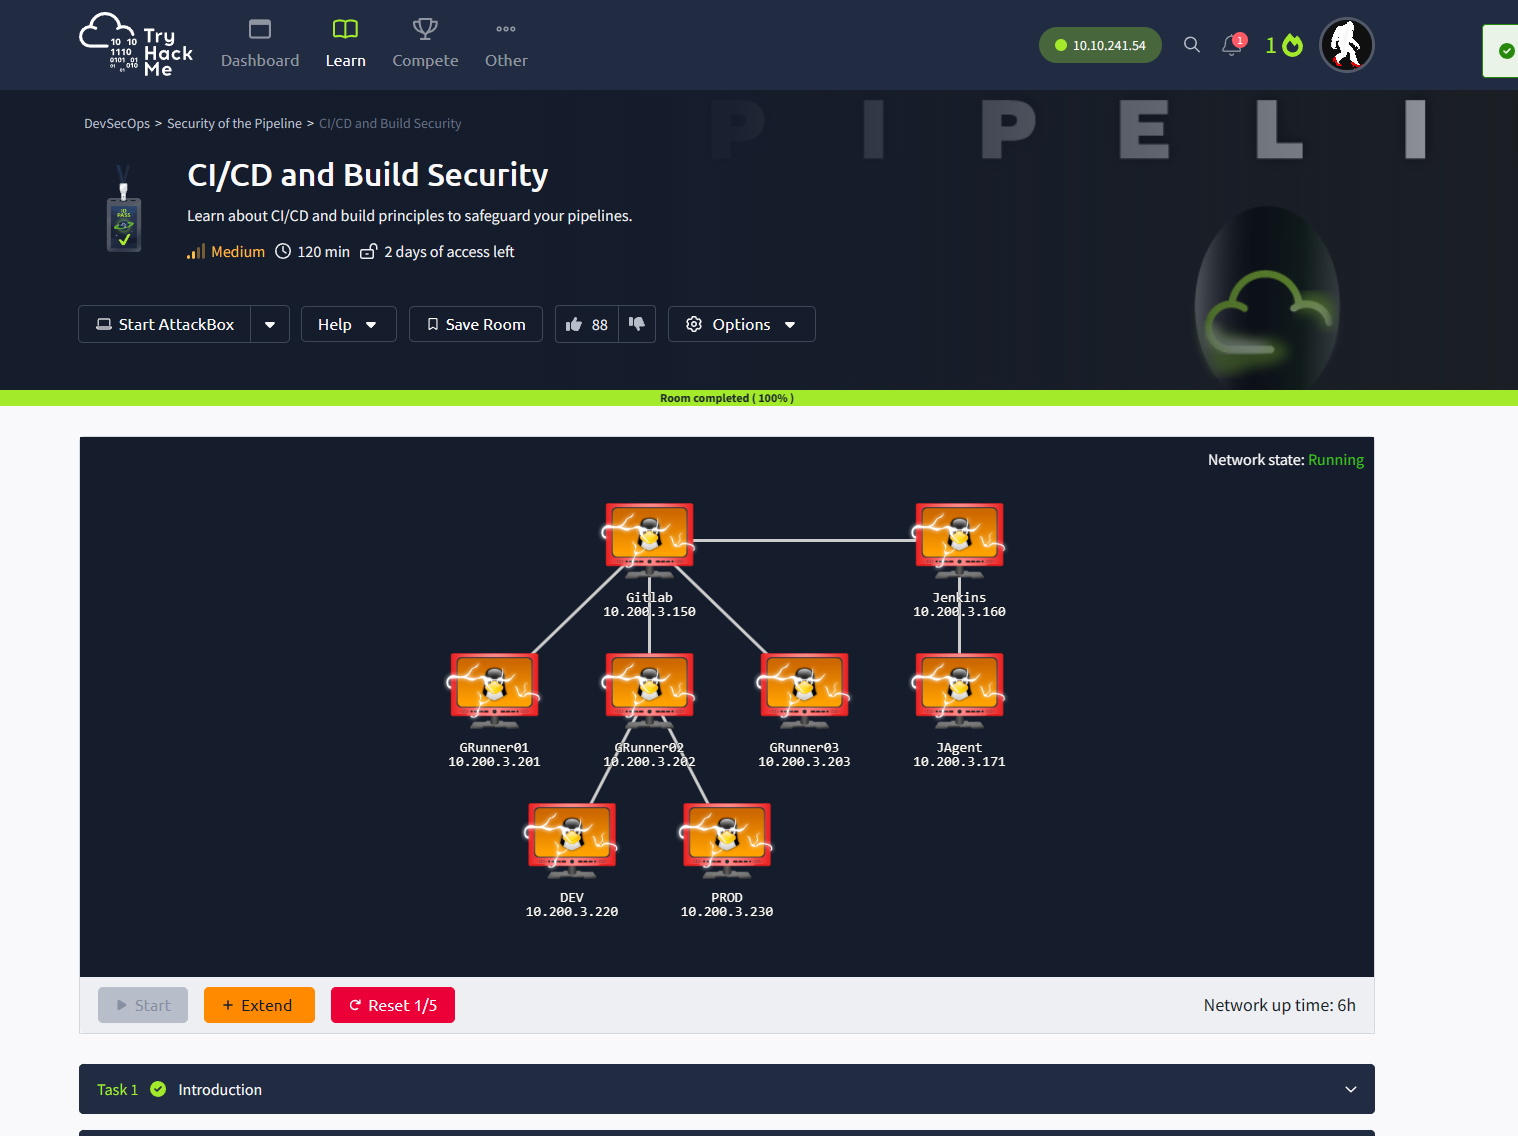Viewport: 1518px width, 1136px height.
Task: Click the Medium difficulty label
Action: 238,252
